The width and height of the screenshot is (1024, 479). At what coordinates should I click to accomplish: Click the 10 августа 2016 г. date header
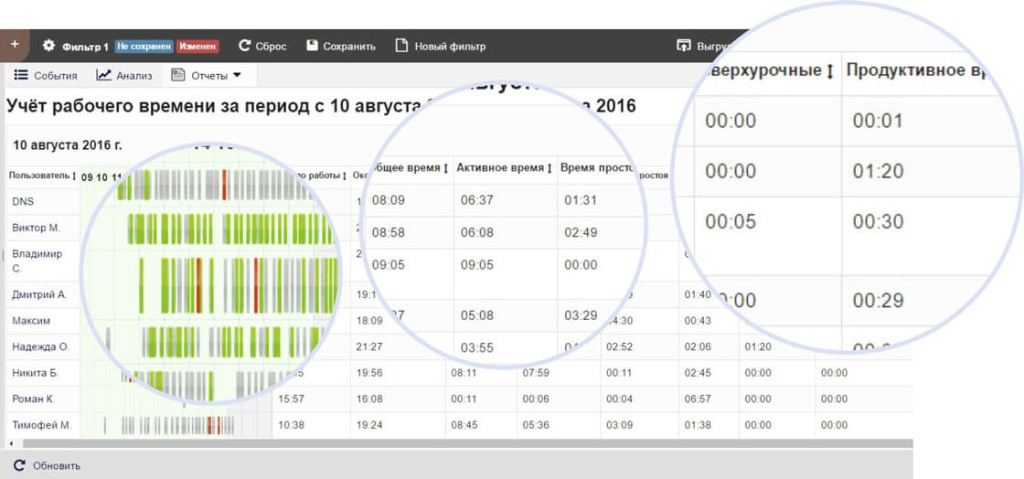pos(67,144)
